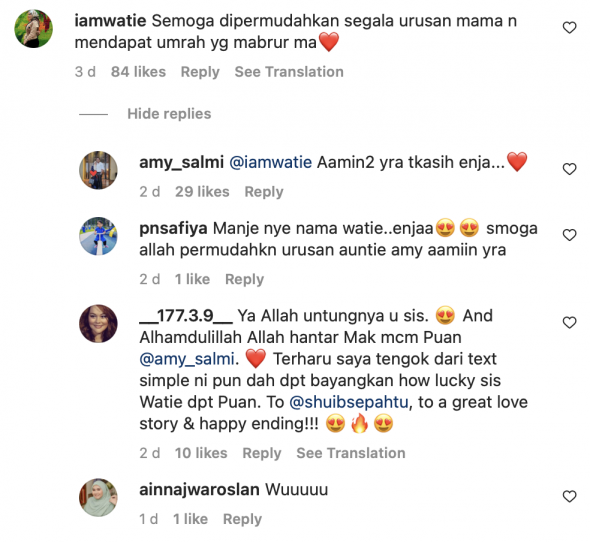Reply to iamwatie's comment
Screen dimensions: 590x542
click(x=200, y=72)
